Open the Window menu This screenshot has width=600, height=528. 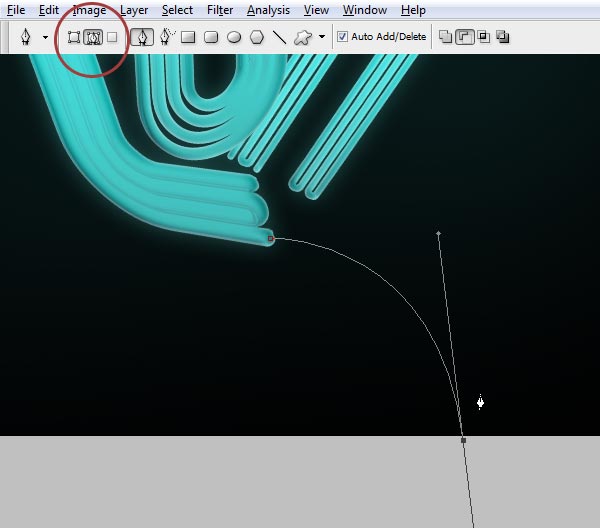[365, 10]
